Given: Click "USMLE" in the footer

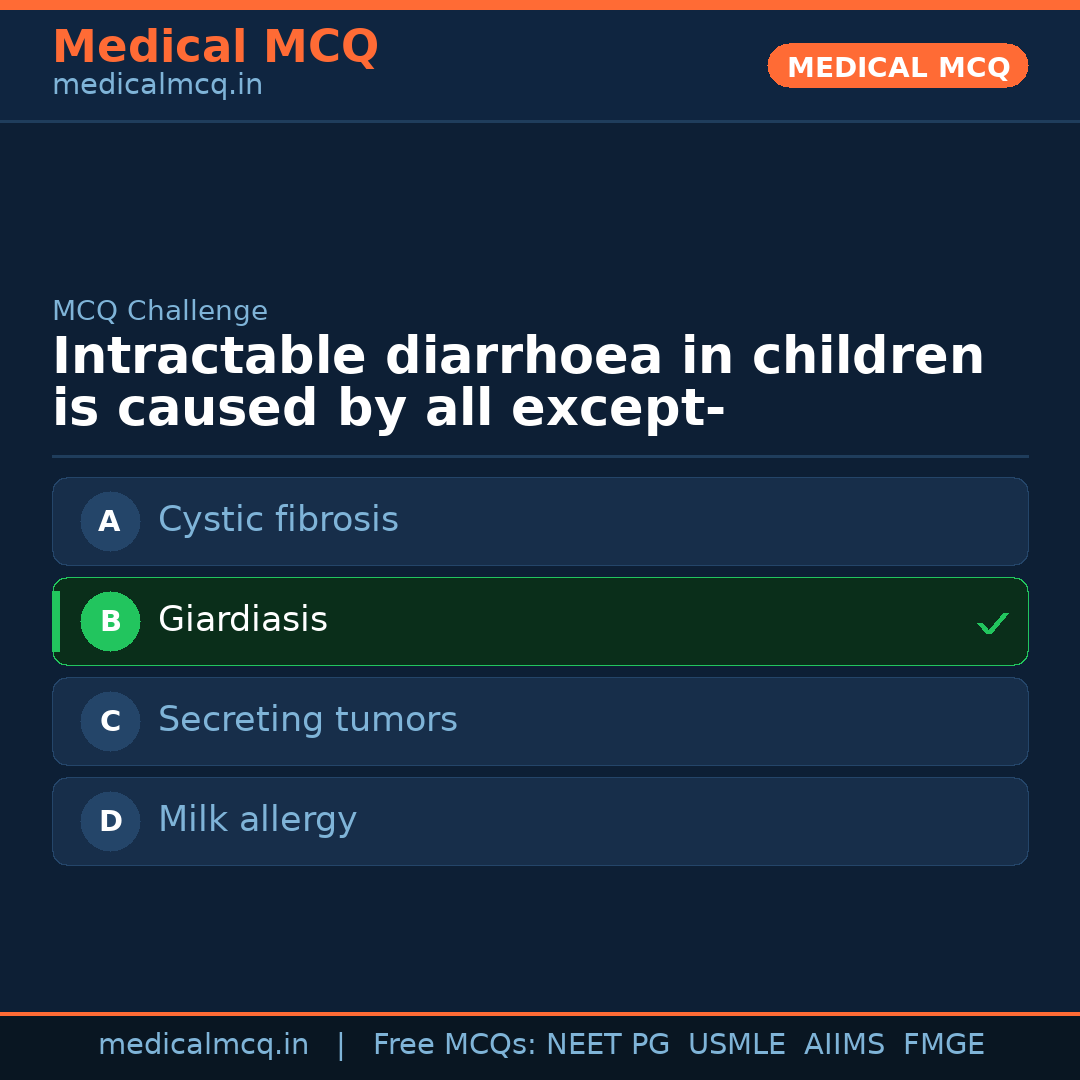Looking at the screenshot, I should pyautogui.click(x=736, y=1045).
